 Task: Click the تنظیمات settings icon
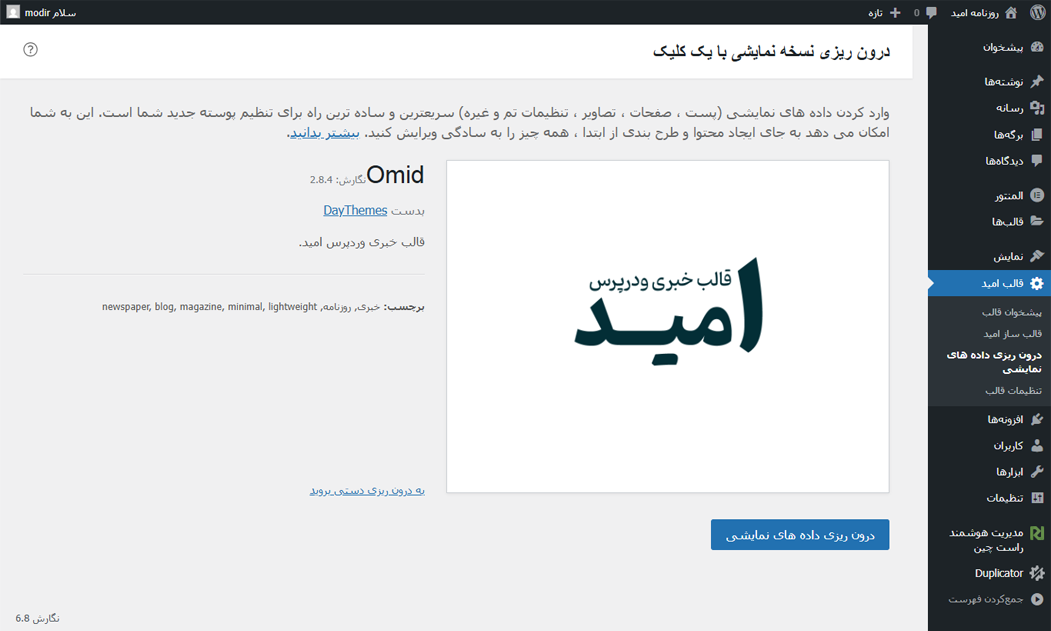pos(1037,498)
